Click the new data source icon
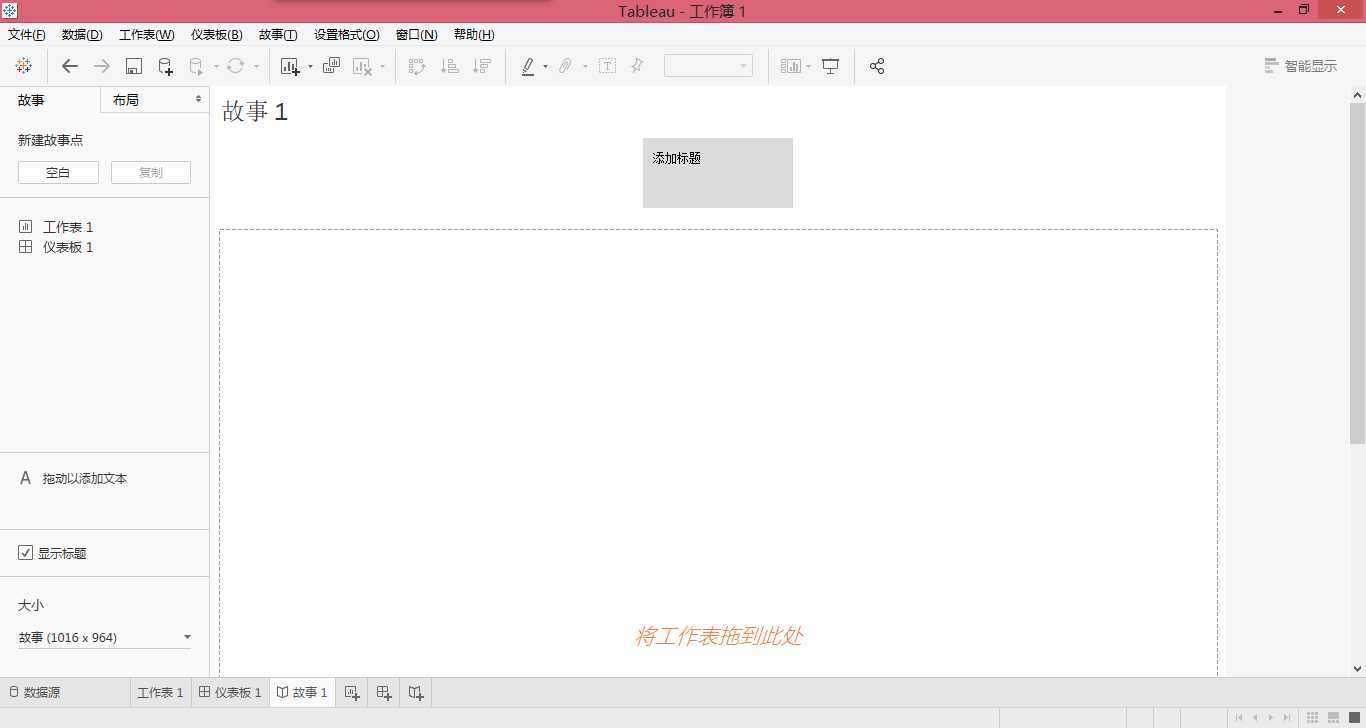The image size is (1366, 728). (166, 66)
